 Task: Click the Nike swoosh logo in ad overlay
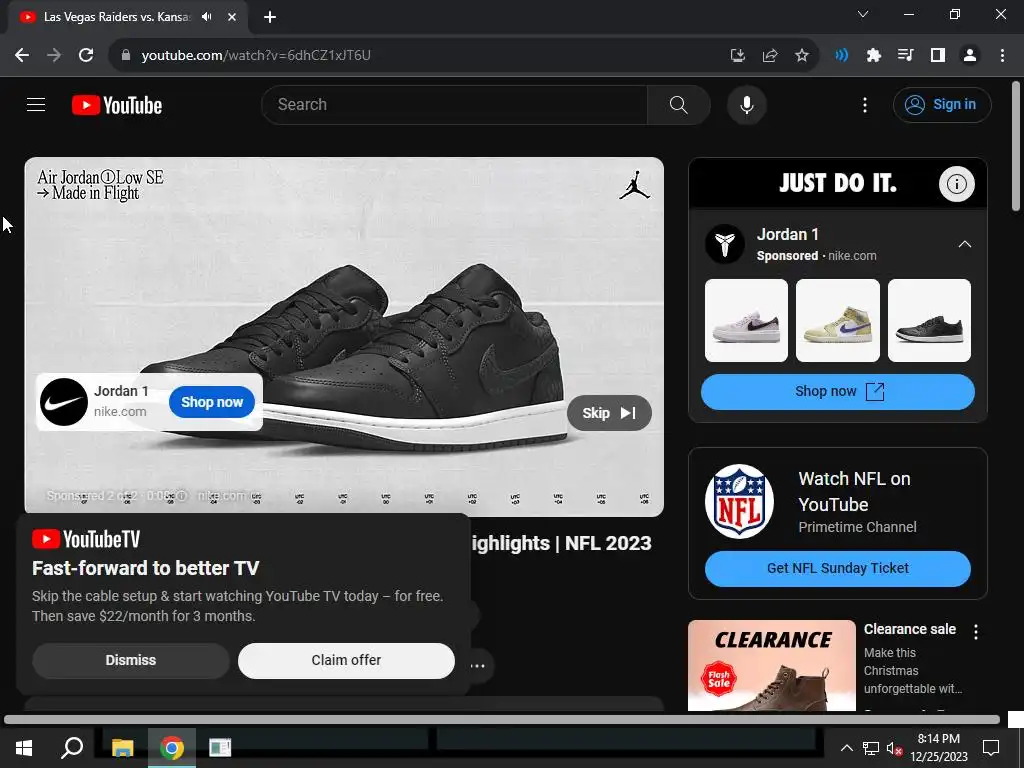(x=63, y=402)
